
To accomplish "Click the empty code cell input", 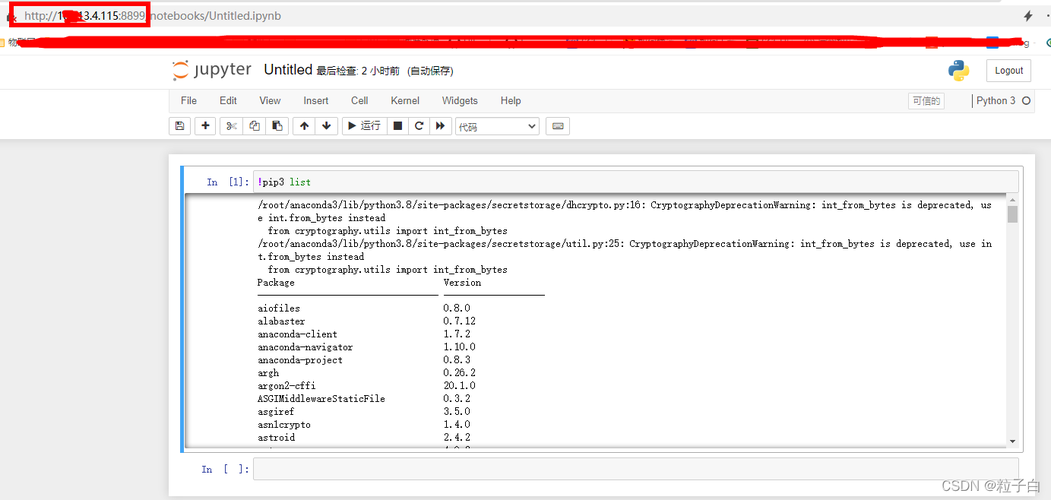I will coord(635,469).
